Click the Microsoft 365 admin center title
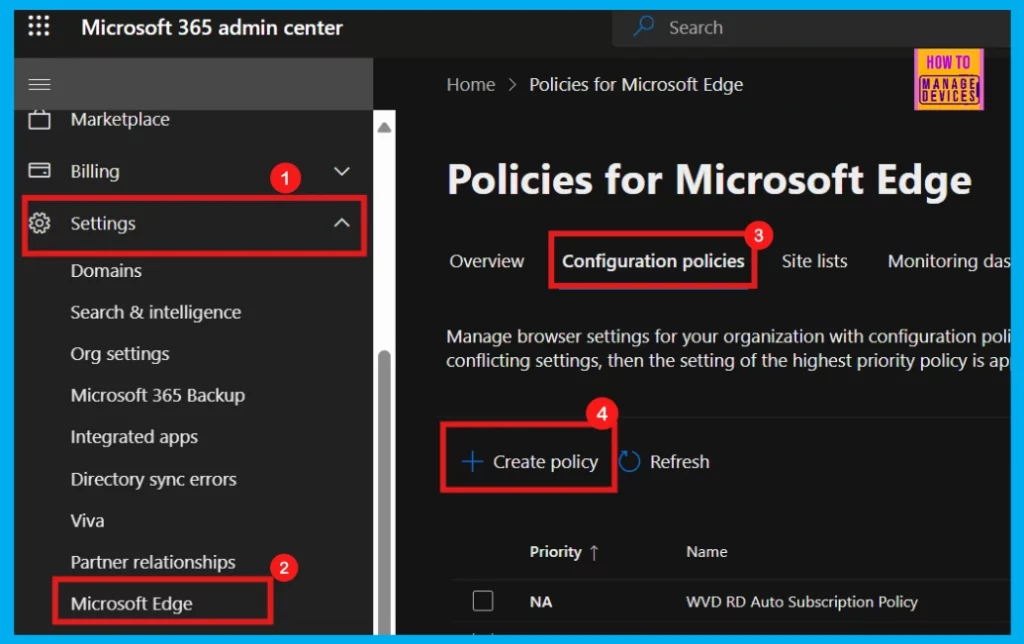Image resolution: width=1024 pixels, height=644 pixels. point(212,27)
